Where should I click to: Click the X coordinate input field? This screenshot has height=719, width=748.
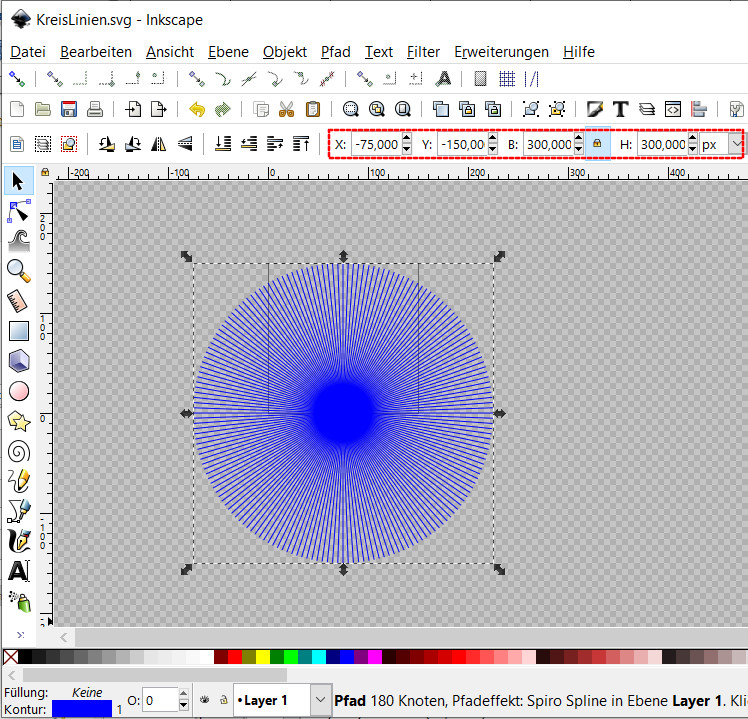tap(375, 145)
